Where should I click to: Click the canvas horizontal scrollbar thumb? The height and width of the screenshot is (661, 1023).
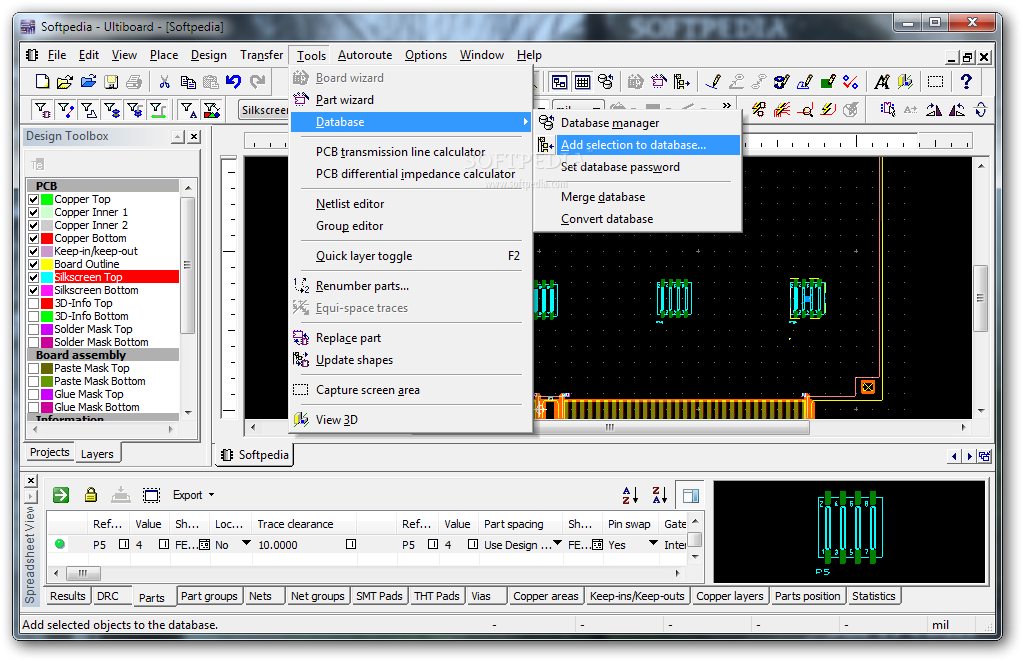click(x=609, y=427)
